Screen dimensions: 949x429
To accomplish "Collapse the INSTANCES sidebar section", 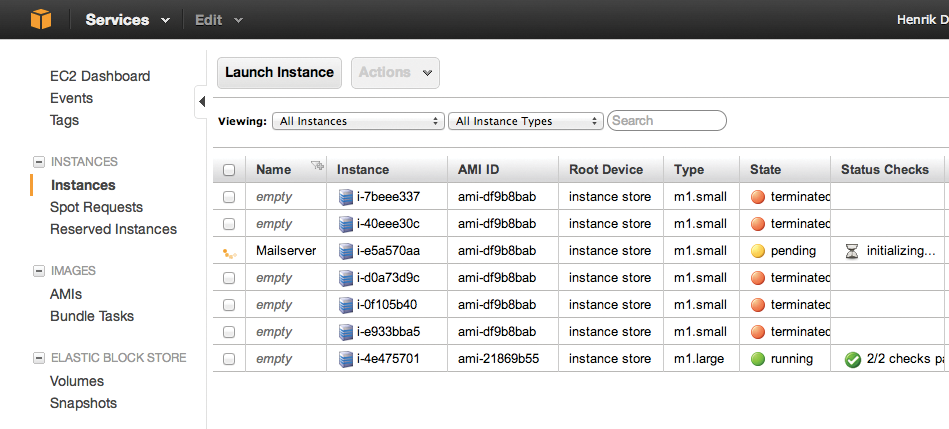I will click(39, 162).
